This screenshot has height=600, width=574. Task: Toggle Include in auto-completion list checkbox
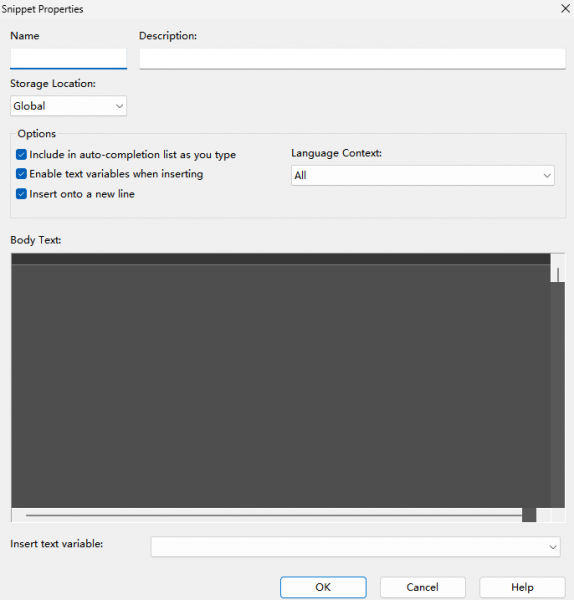(21, 155)
